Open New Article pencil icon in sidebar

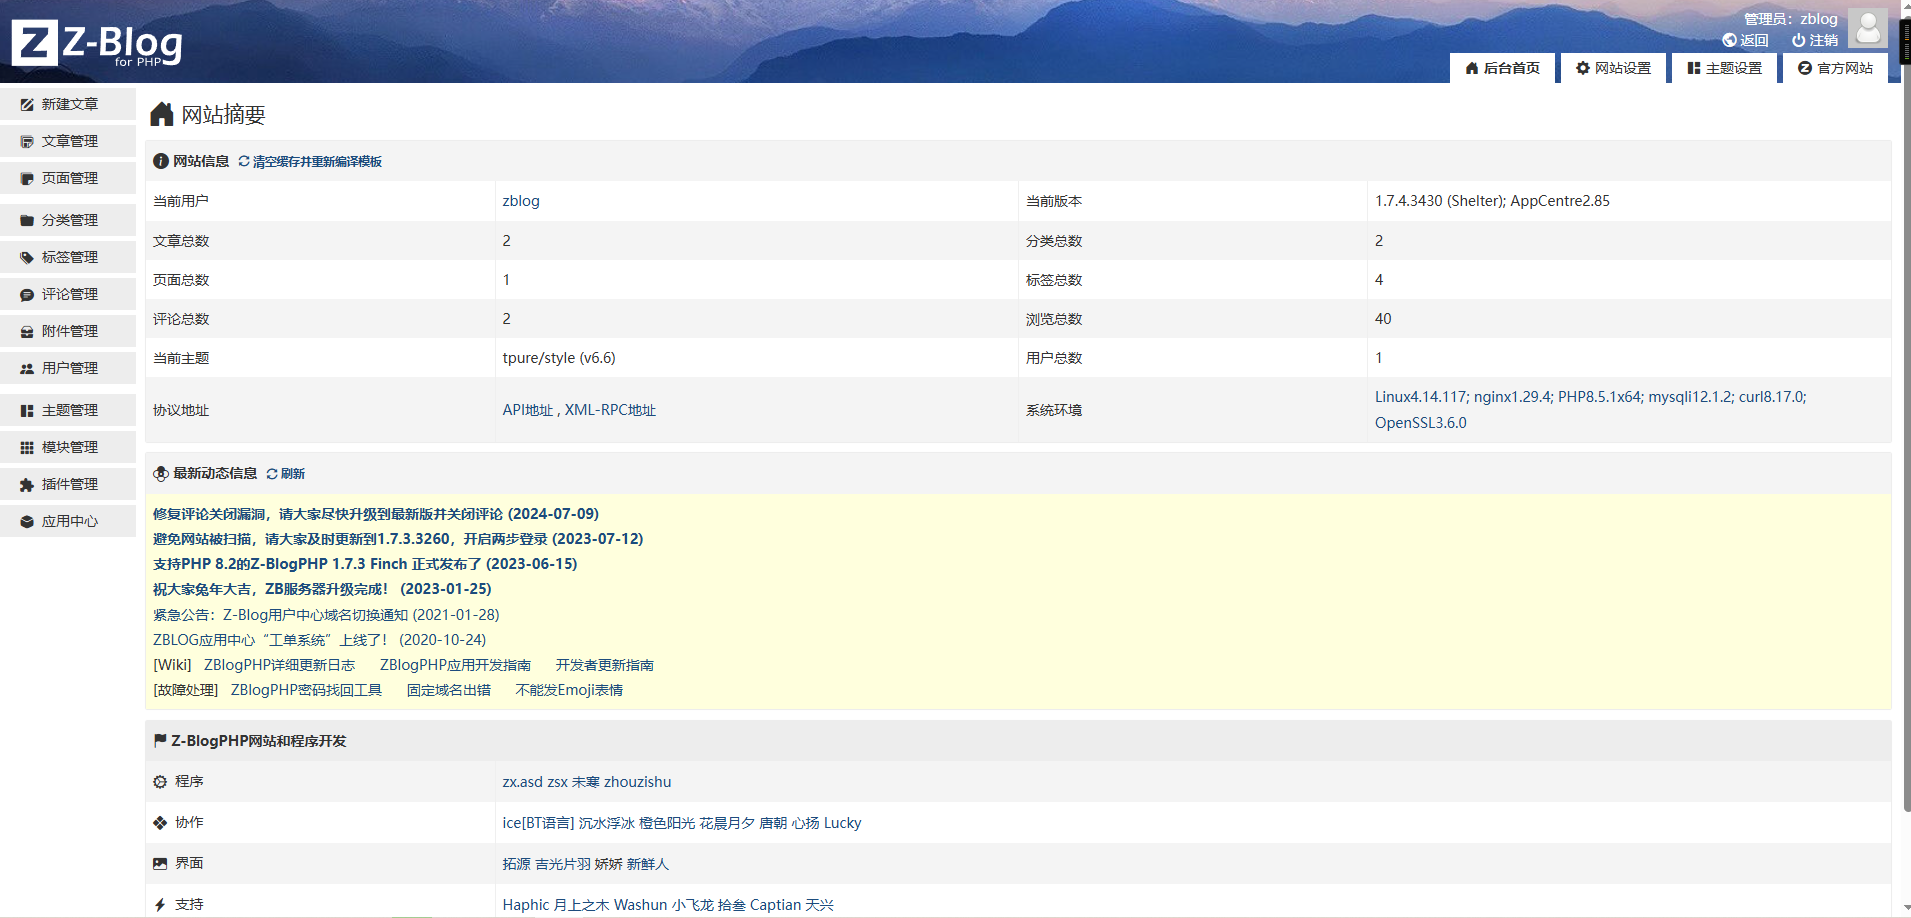tap(27, 105)
